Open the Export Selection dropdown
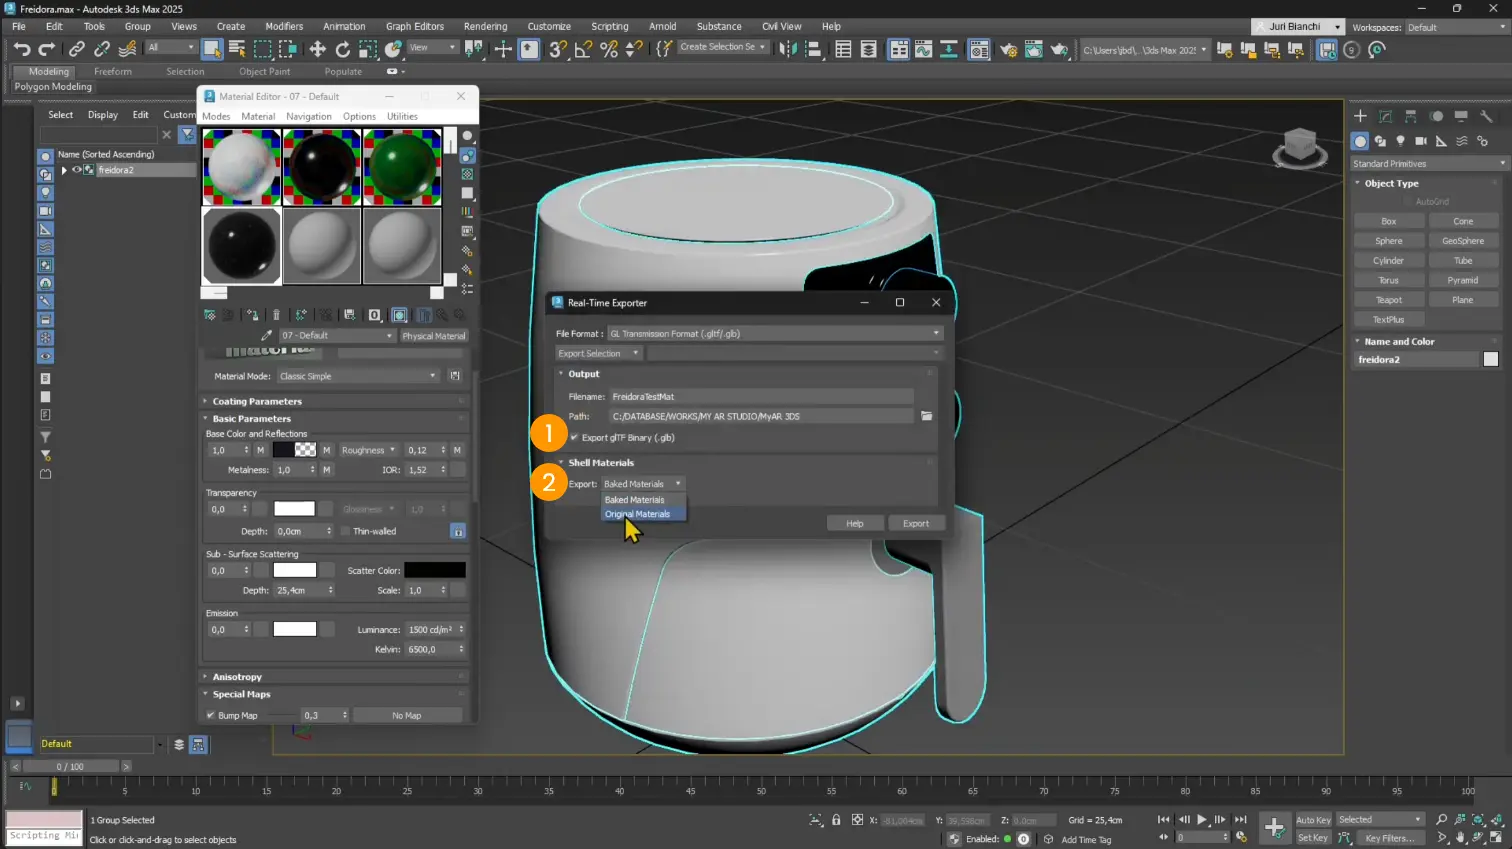Image resolution: width=1512 pixels, height=849 pixels. (598, 353)
